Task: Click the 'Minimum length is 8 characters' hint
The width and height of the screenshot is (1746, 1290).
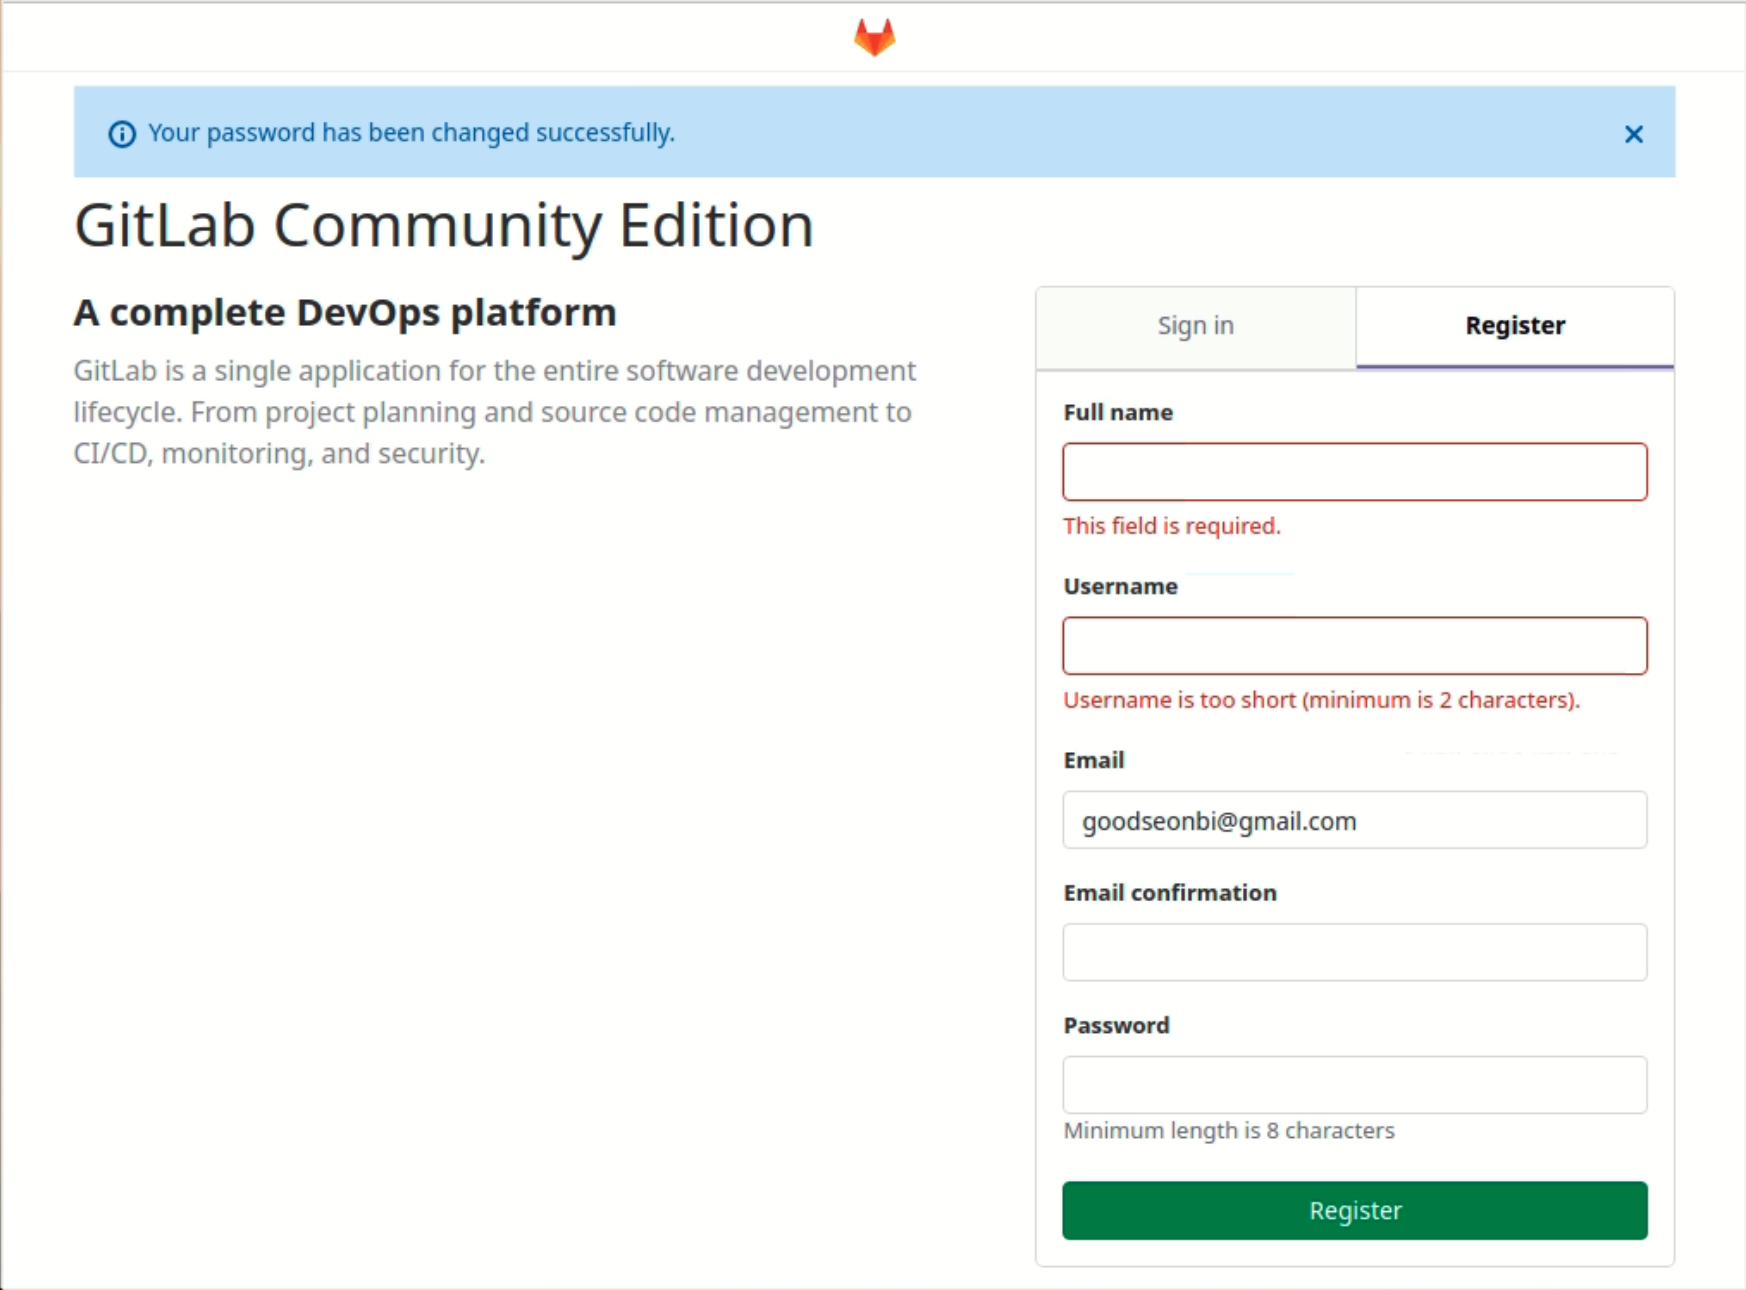Action: (1229, 1131)
